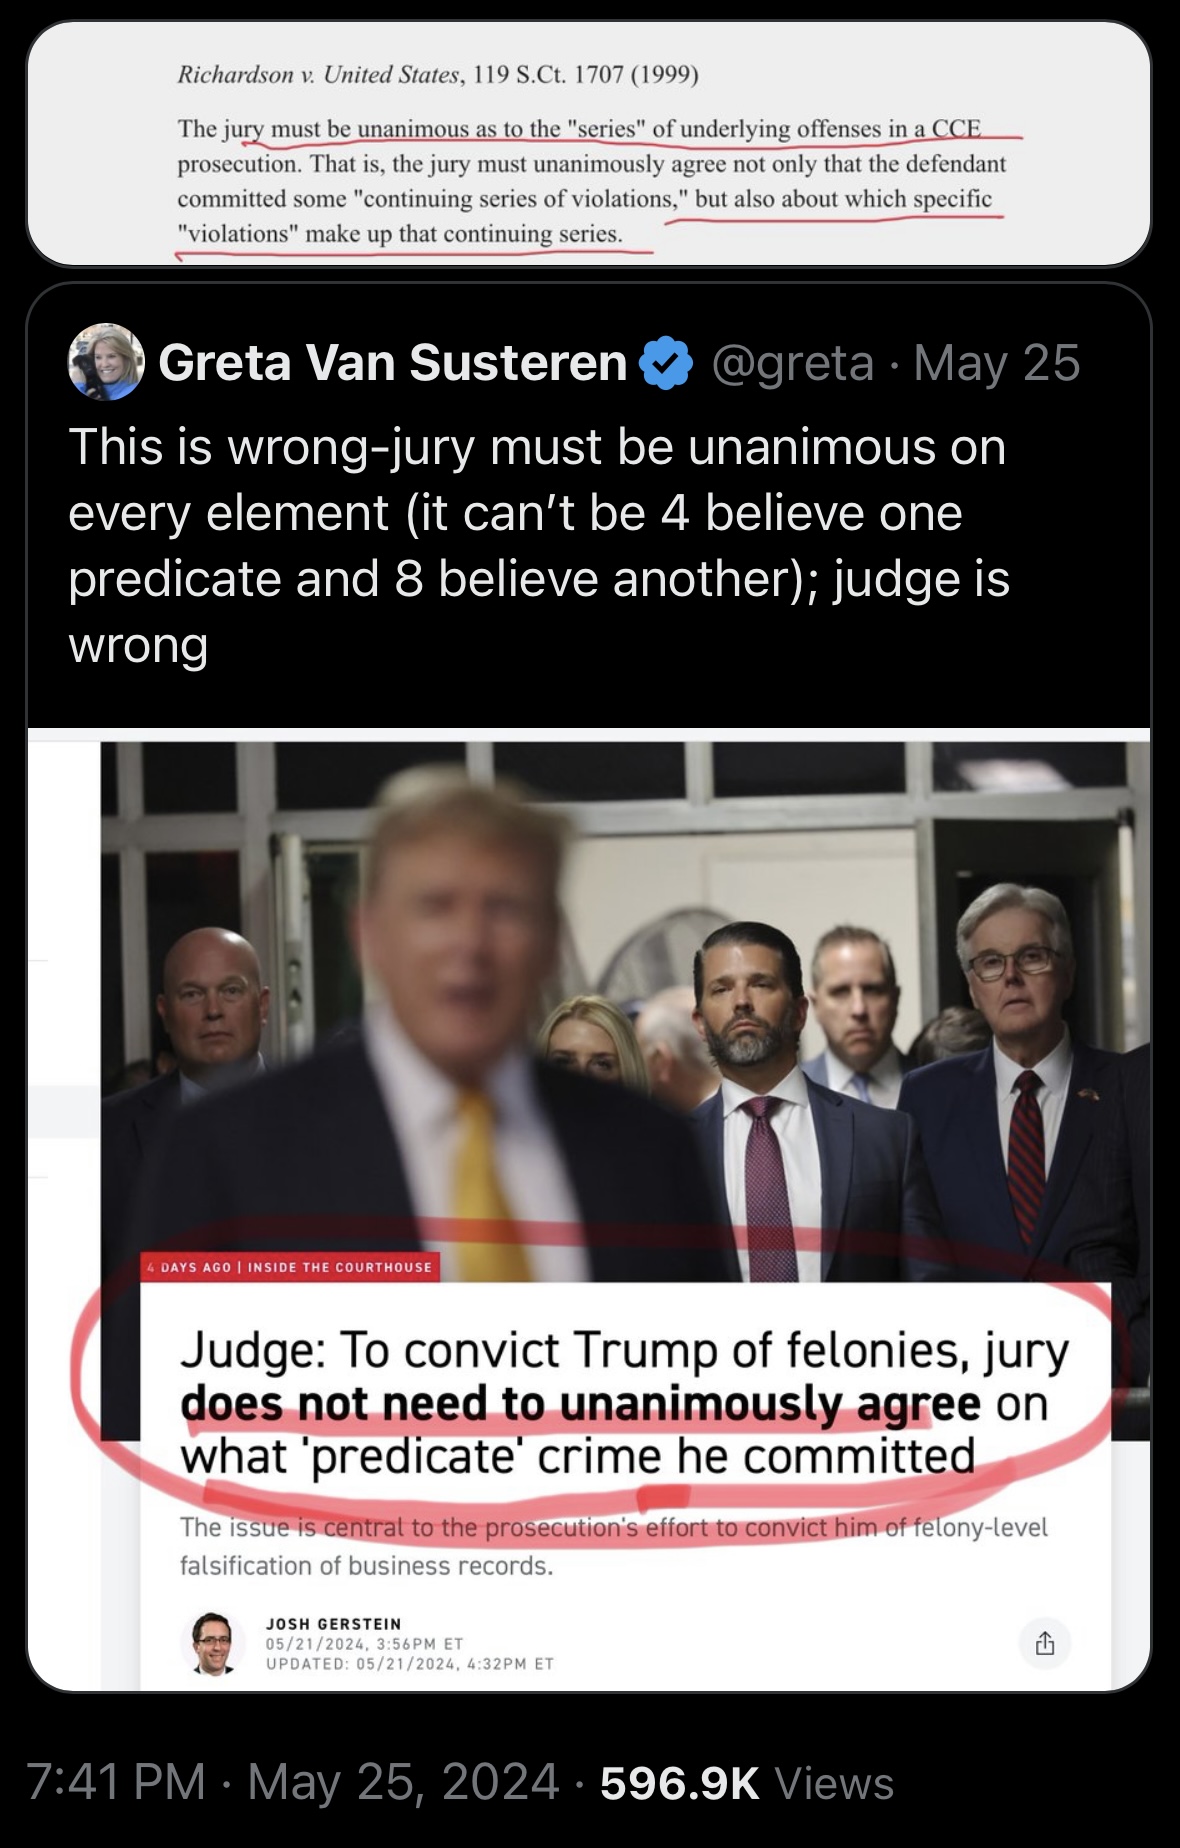Viewport: 1180px width, 1848px height.
Task: Open Josh Gerstein's author photo
Action: point(213,1643)
